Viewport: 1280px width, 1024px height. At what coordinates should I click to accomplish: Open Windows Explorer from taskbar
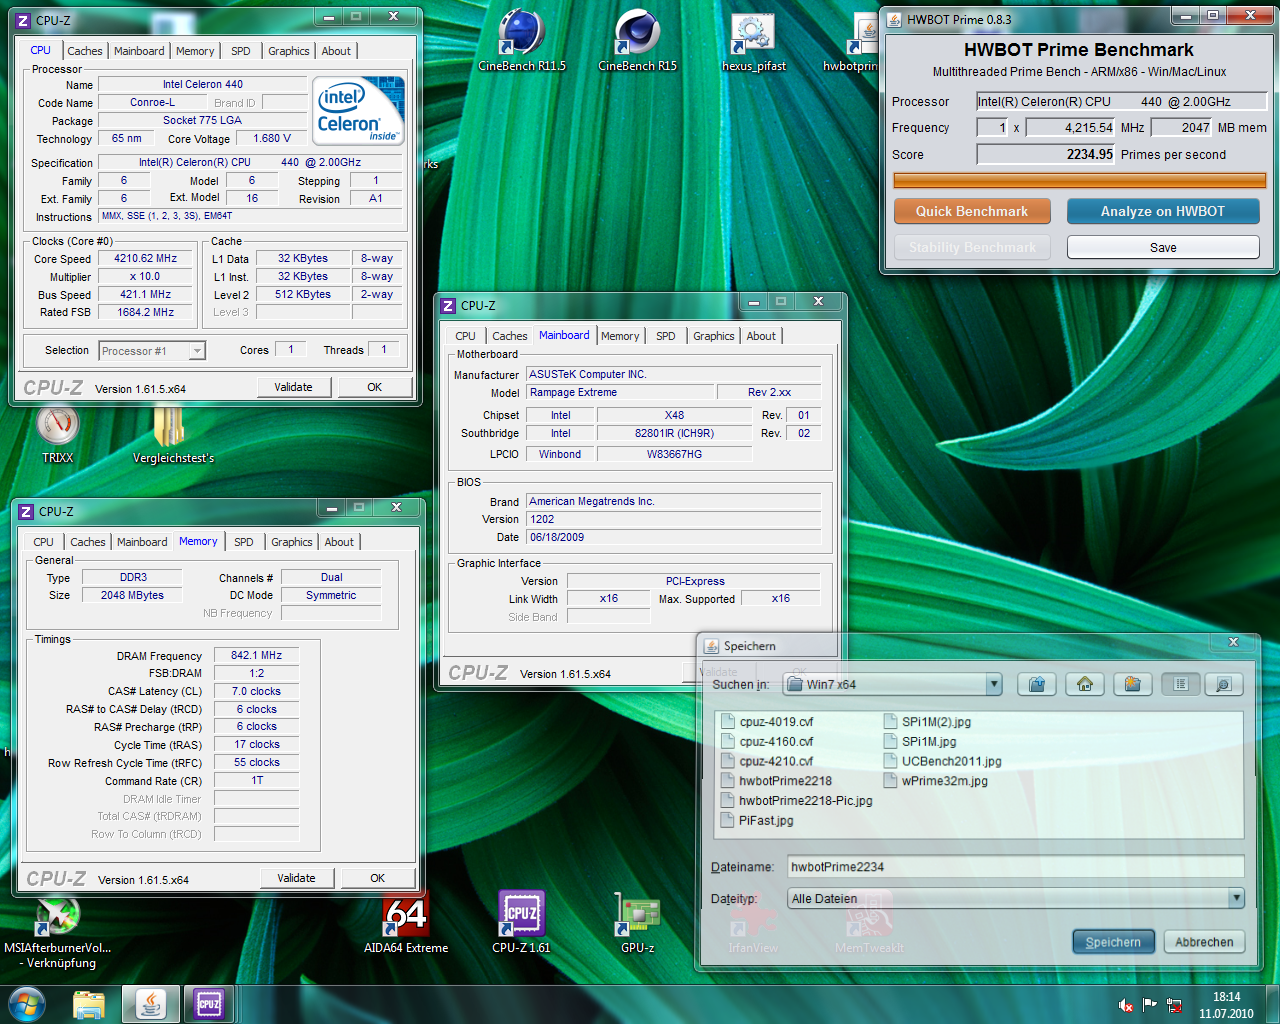click(89, 1004)
